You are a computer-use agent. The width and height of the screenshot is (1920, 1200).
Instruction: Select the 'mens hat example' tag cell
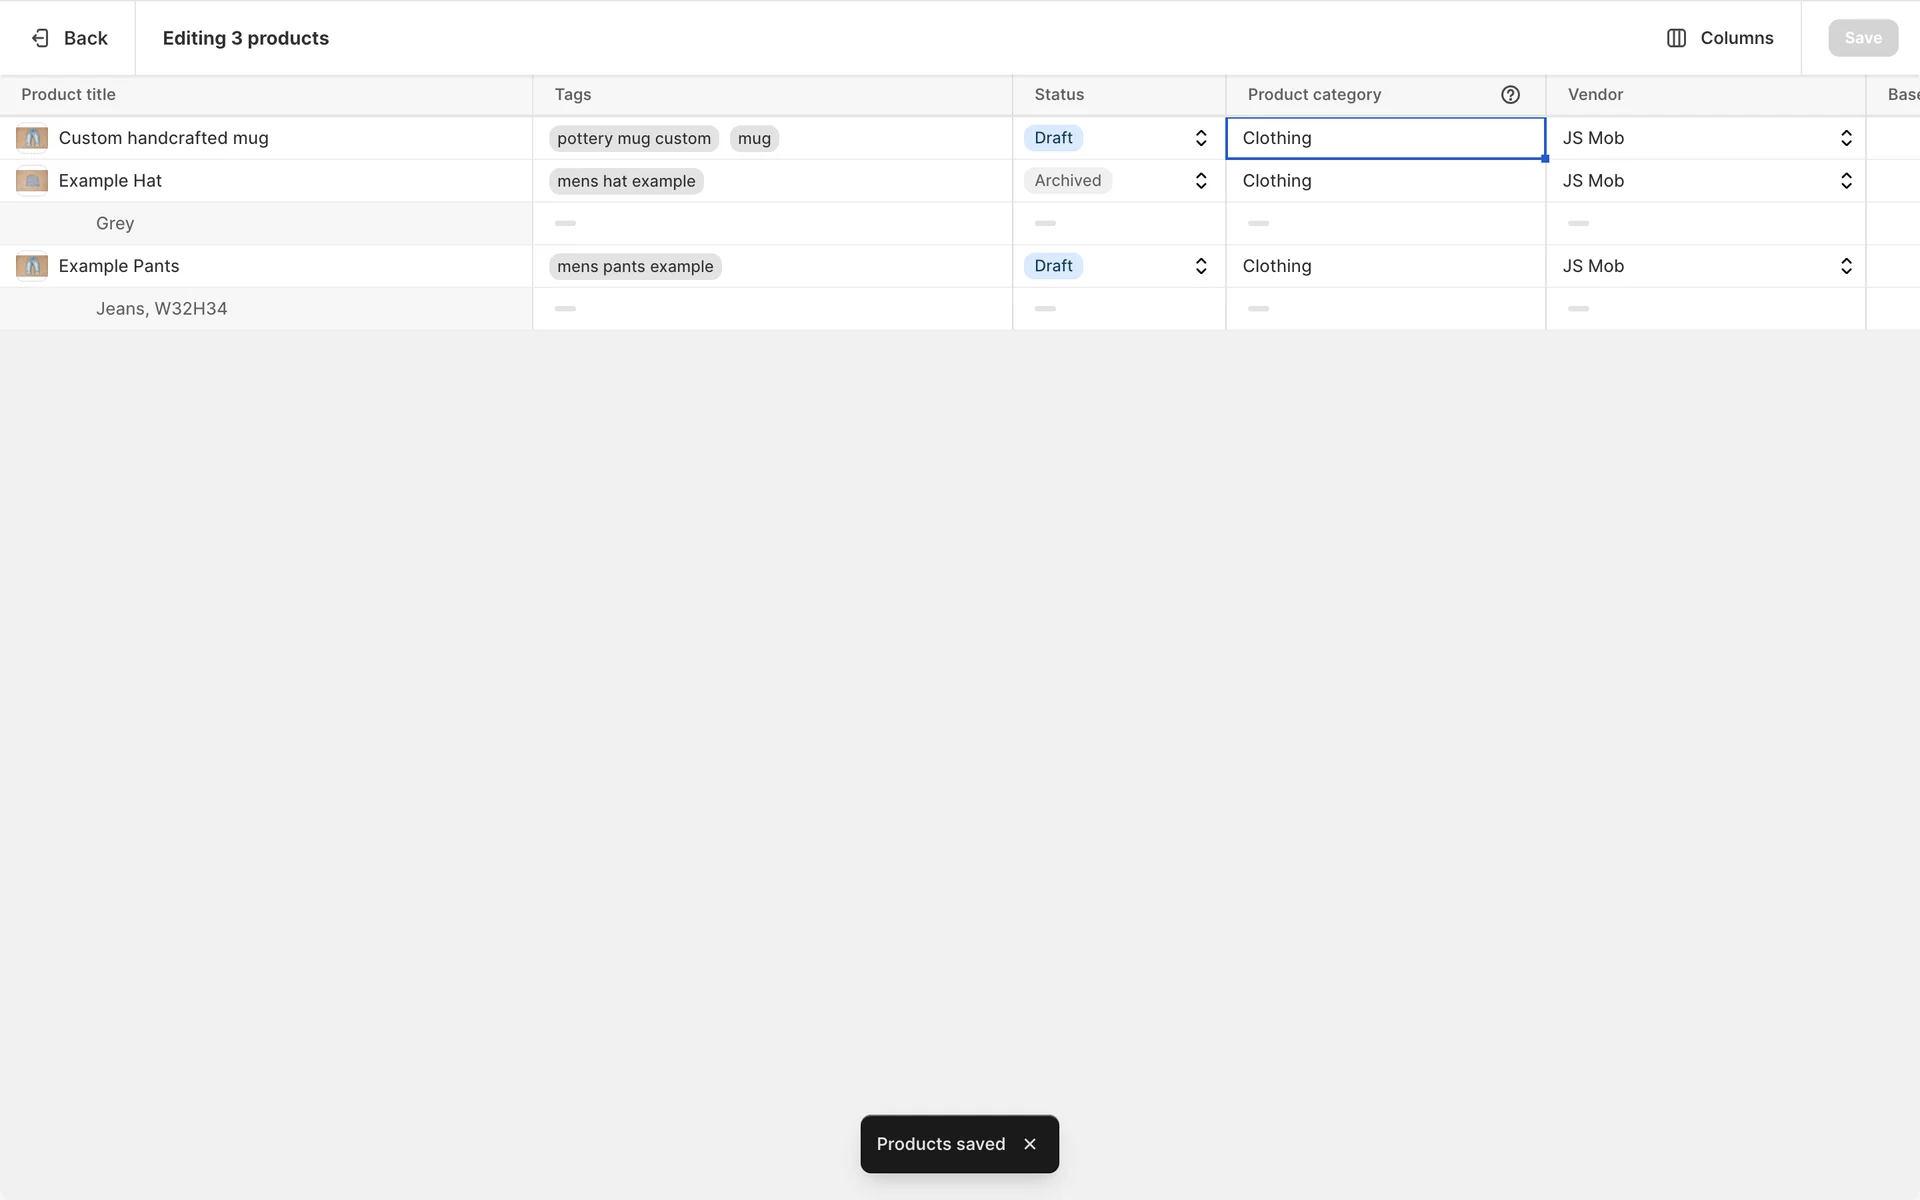coord(626,181)
